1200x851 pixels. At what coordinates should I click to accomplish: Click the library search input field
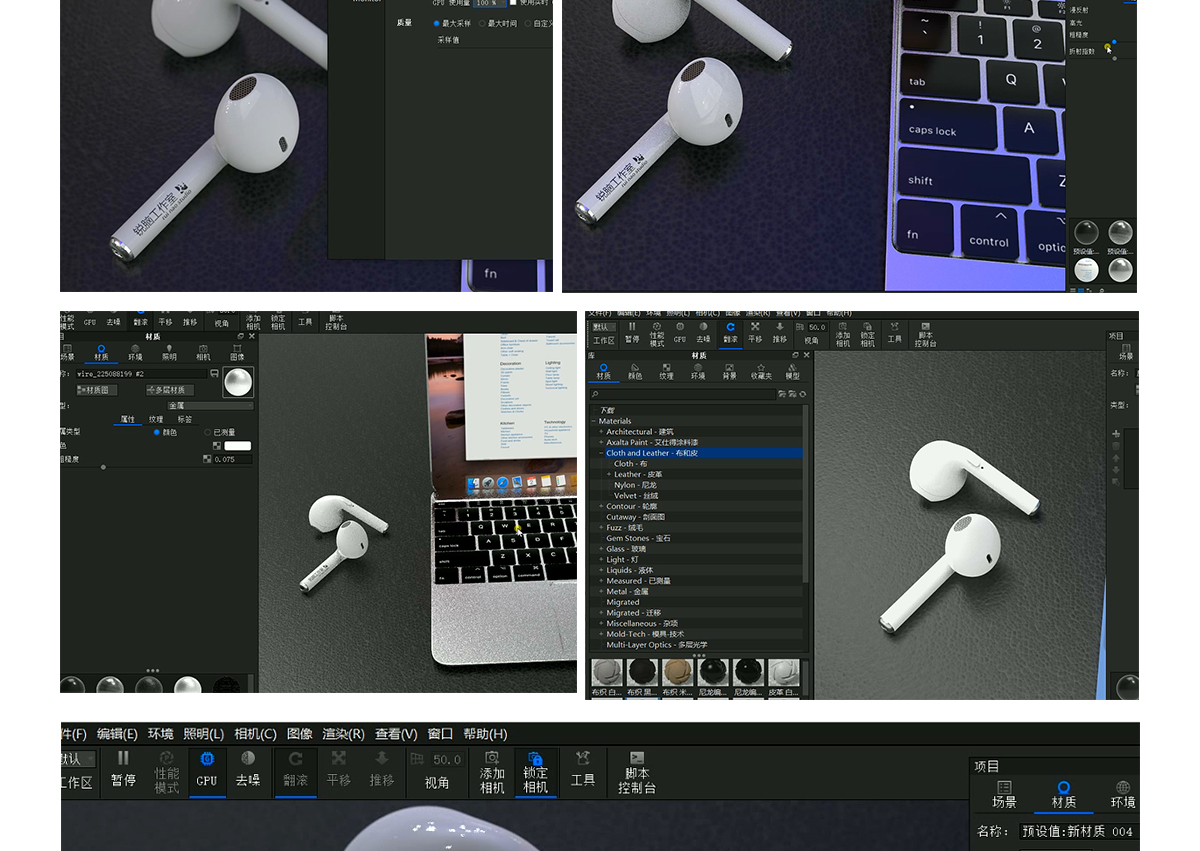click(682, 394)
